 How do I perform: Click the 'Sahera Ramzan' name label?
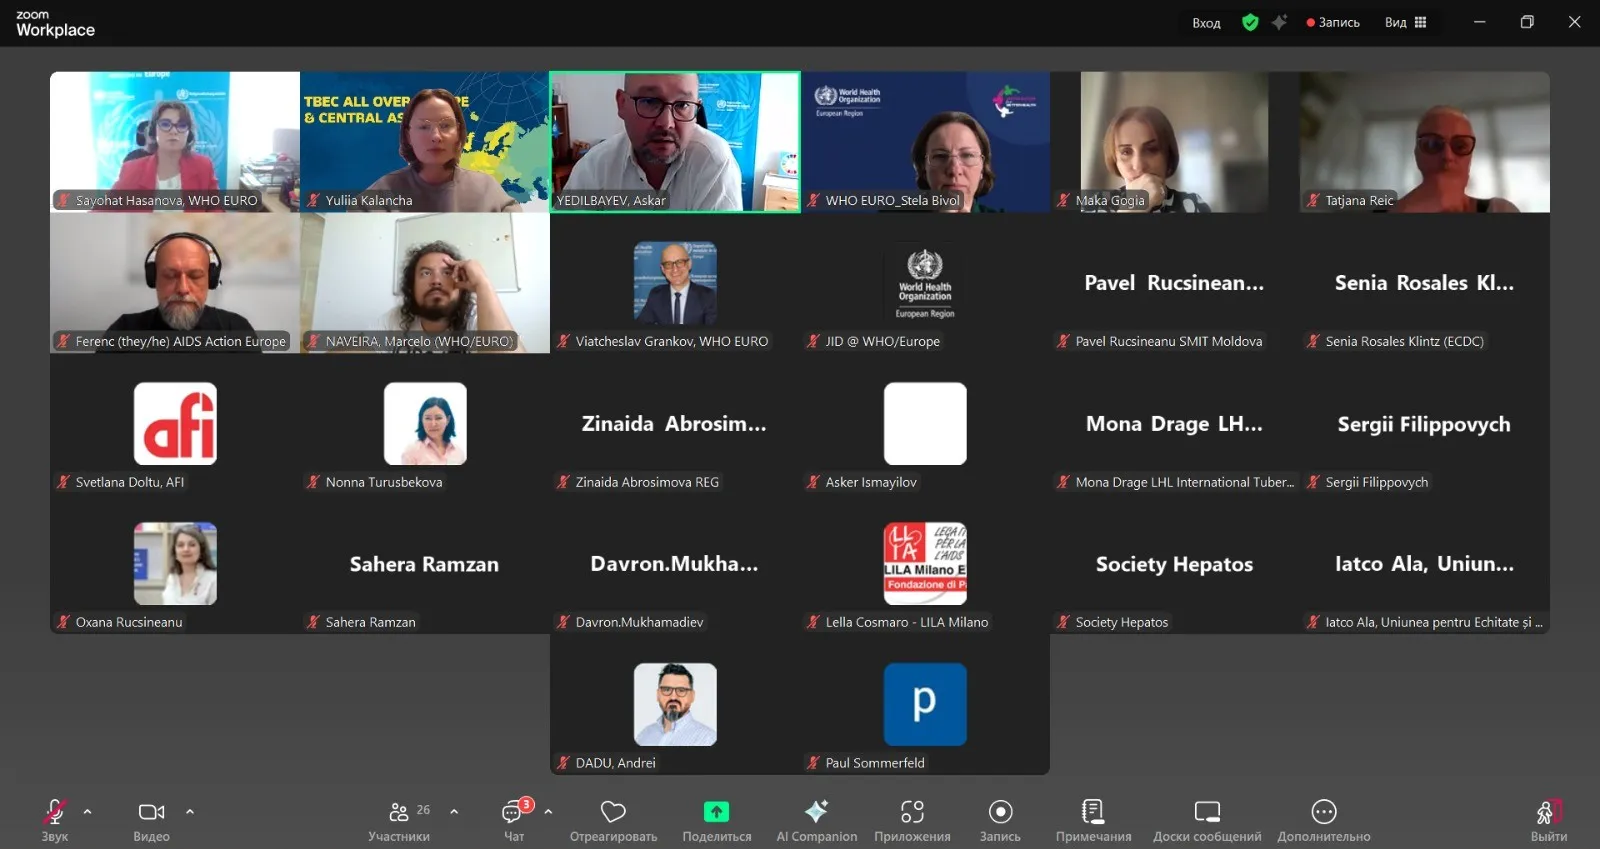371,622
